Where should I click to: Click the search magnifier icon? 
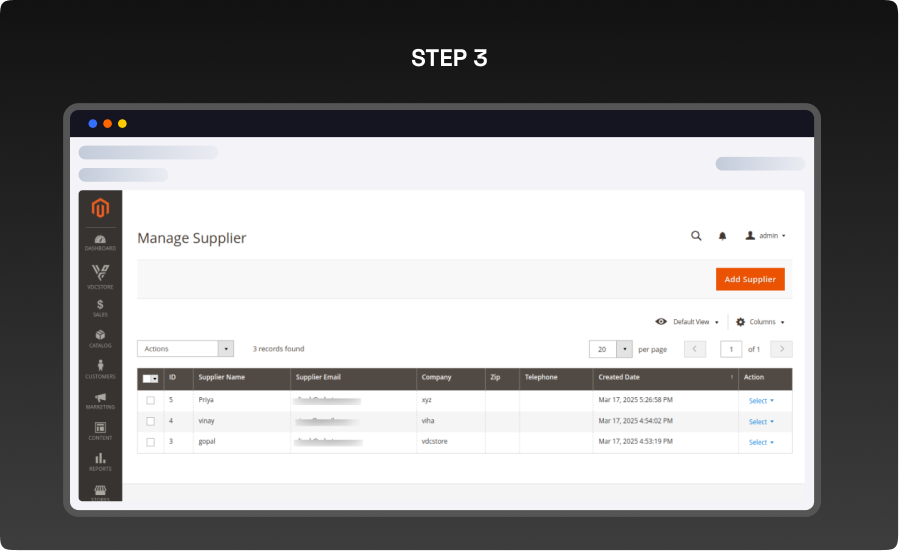point(696,236)
